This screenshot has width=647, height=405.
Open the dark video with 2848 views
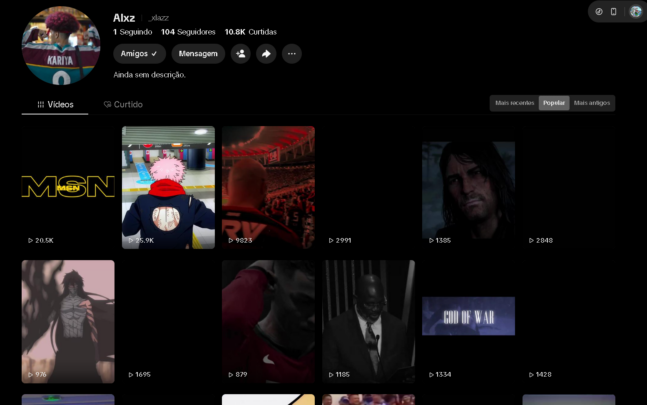coord(569,187)
